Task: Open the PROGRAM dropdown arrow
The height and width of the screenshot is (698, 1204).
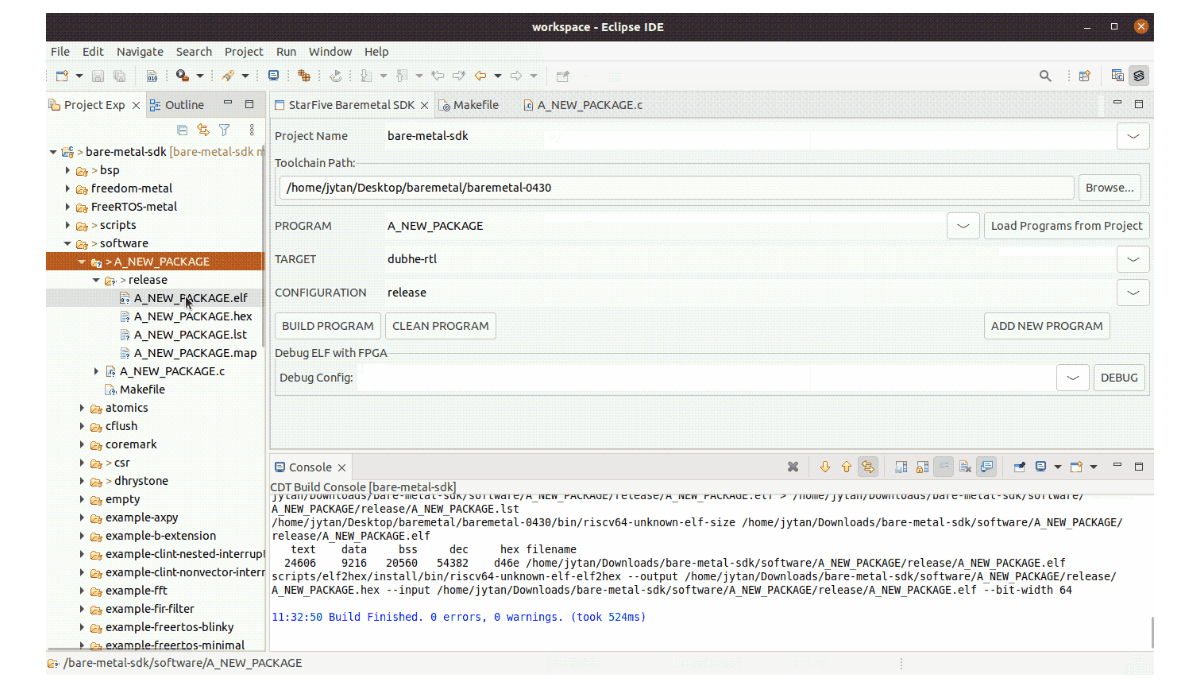Action: coord(963,226)
